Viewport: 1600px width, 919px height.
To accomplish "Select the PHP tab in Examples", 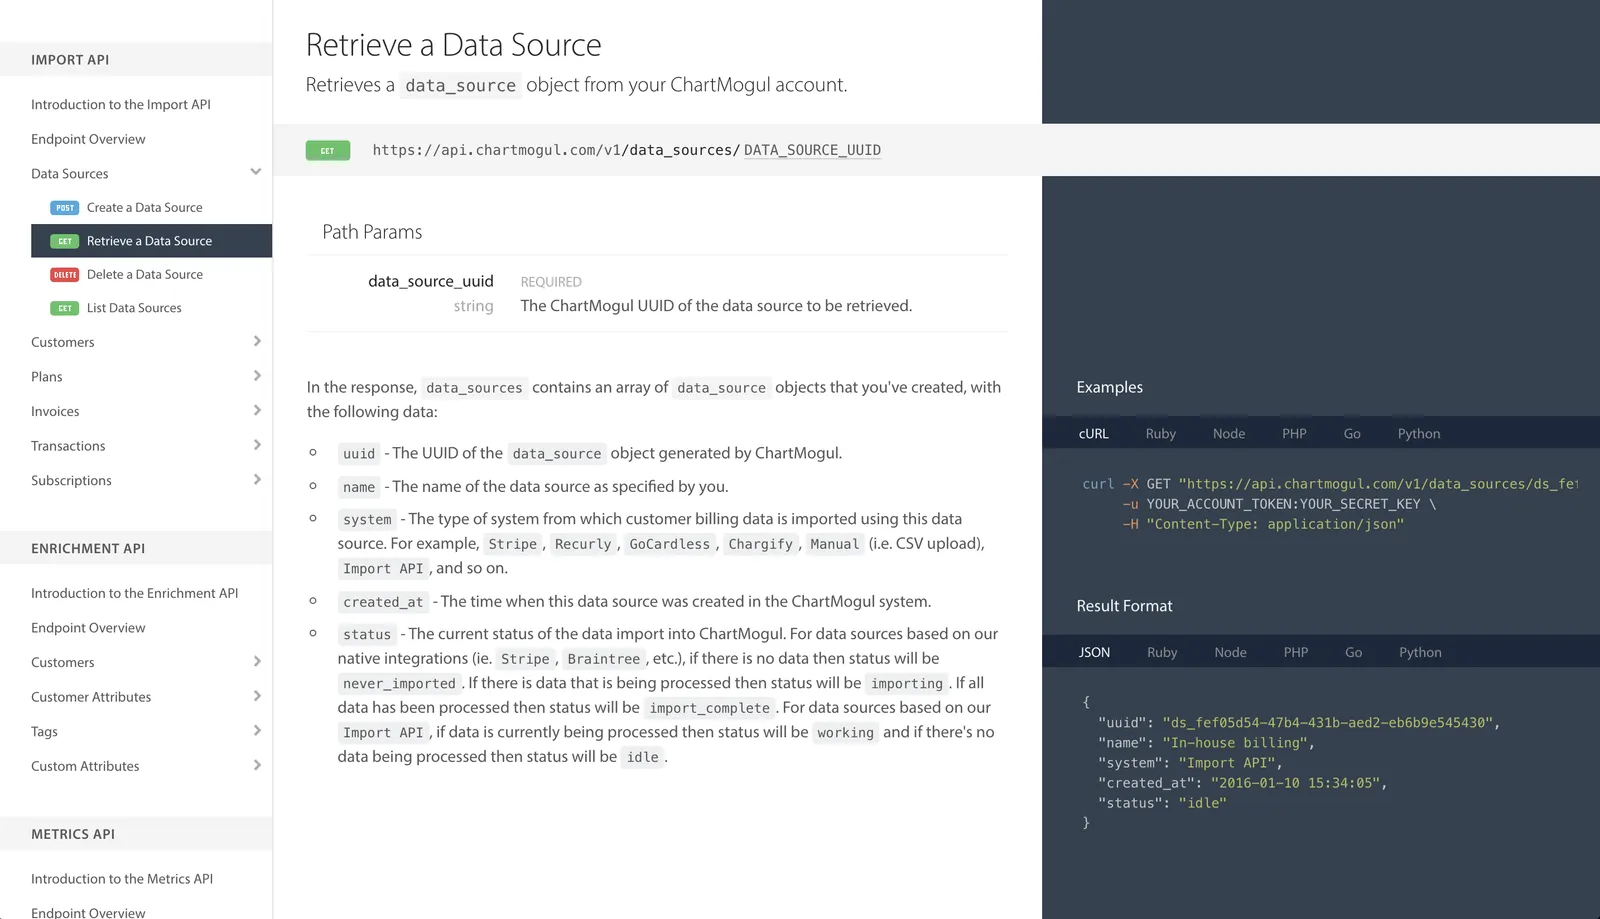I will tap(1295, 434).
